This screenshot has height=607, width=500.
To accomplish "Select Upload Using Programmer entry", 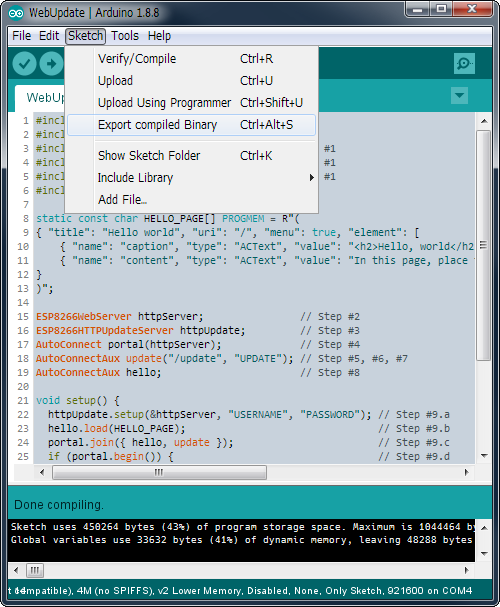I will 192,103.
